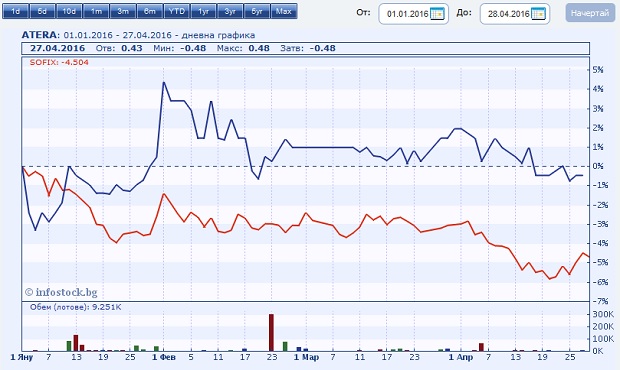Select the Max range button
The image size is (620, 370).
point(284,11)
